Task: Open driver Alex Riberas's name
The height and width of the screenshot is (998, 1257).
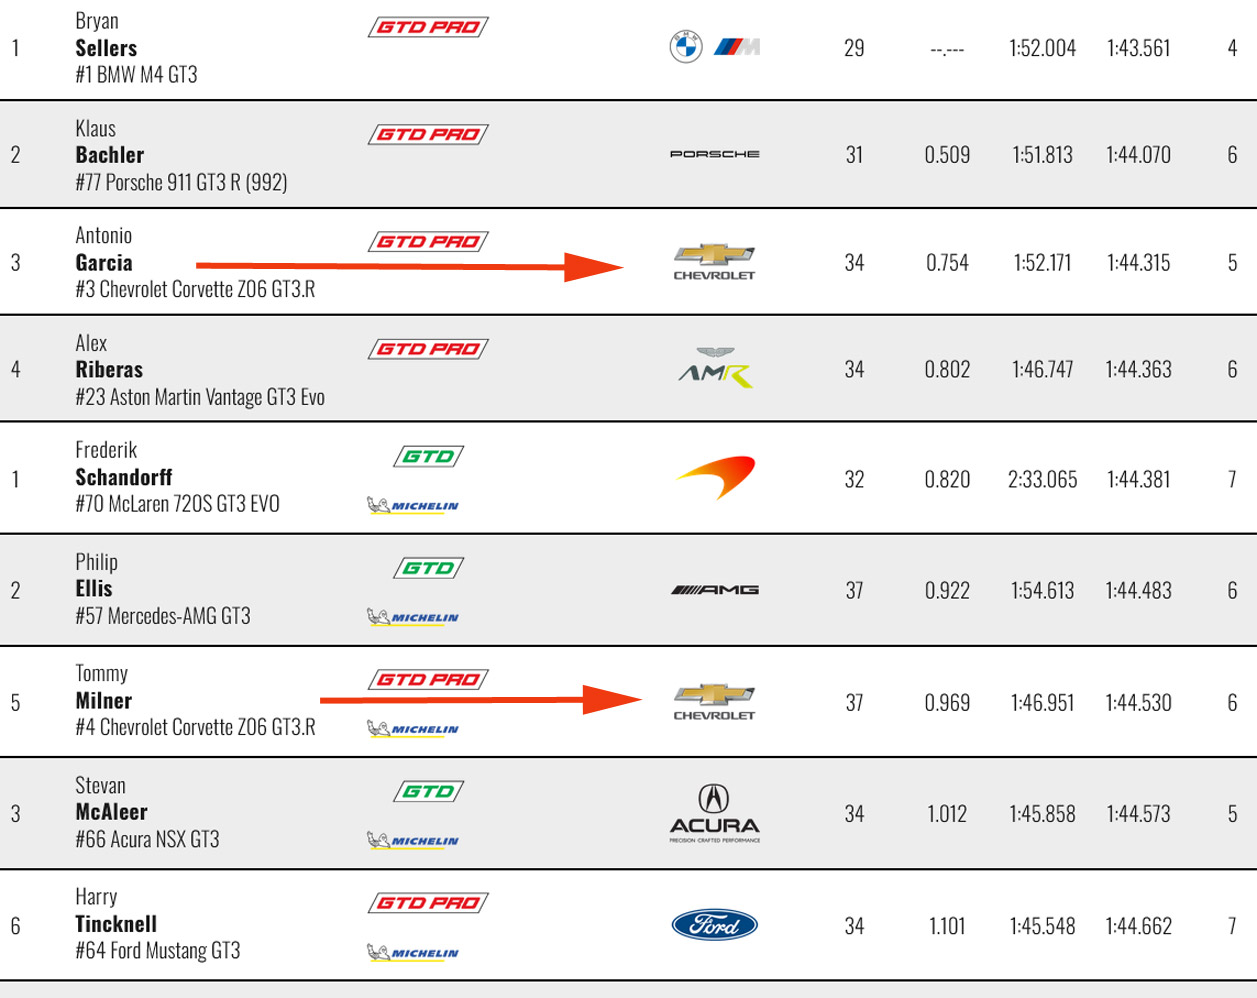Action: (109, 369)
